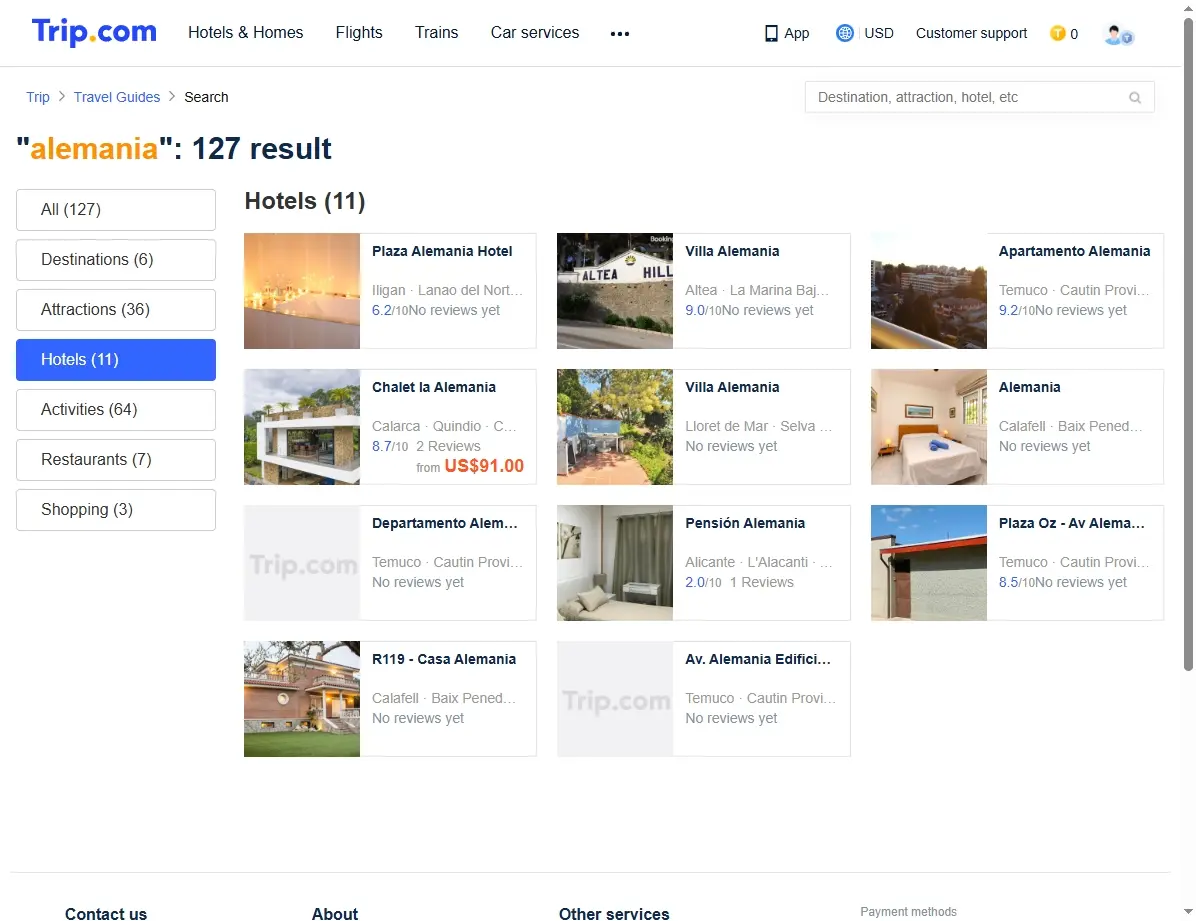
Task: Open Plaza Oz - Av Alema... title
Action: tap(1072, 523)
